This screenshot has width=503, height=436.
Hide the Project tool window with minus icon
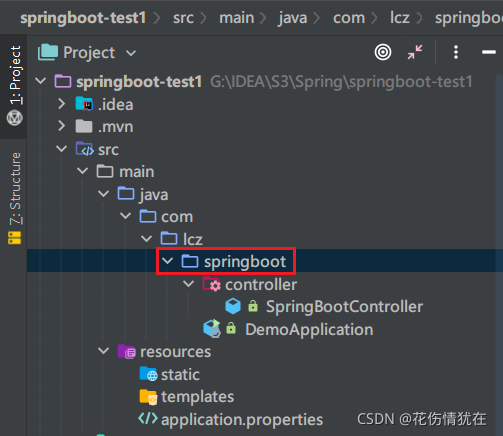click(488, 52)
